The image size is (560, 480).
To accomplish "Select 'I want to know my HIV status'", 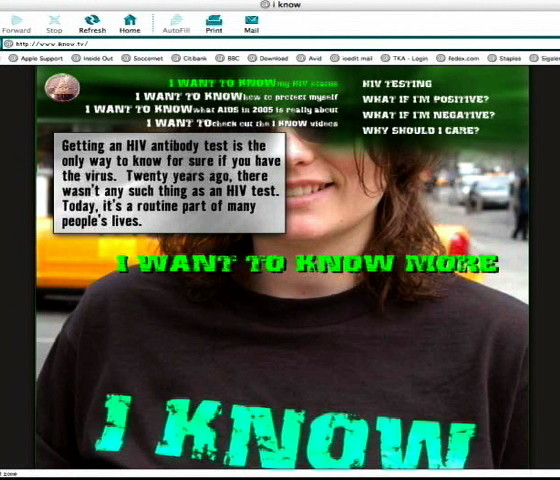I will tap(253, 84).
